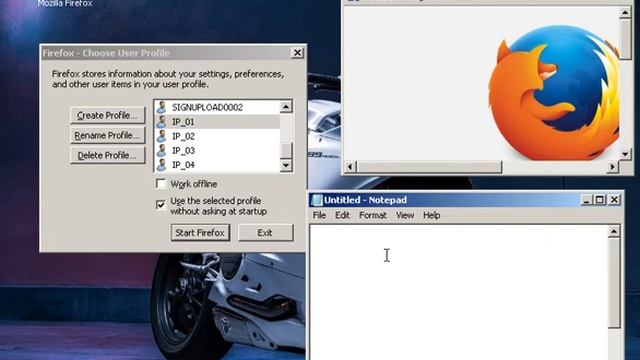Maximize the Notepad window

pos(600,200)
